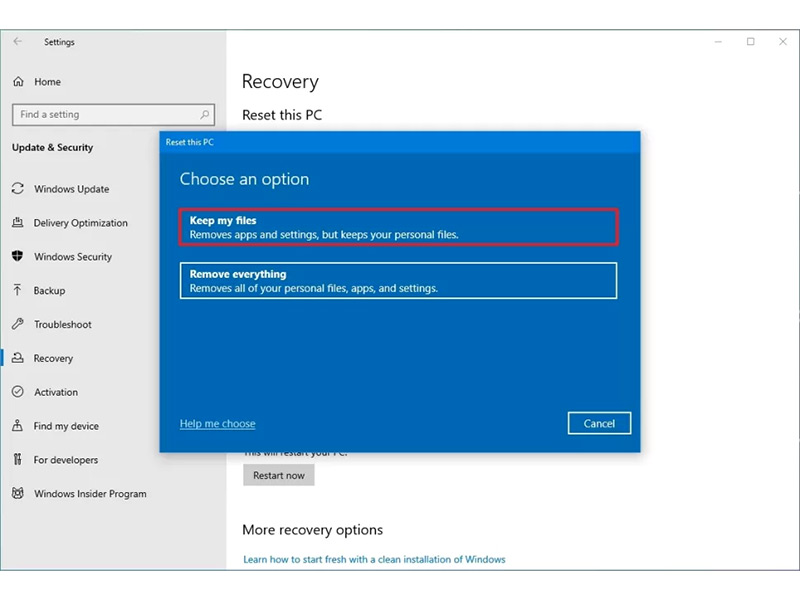Click the Recovery page title
Screen dimensions: 800x600
click(x=280, y=82)
